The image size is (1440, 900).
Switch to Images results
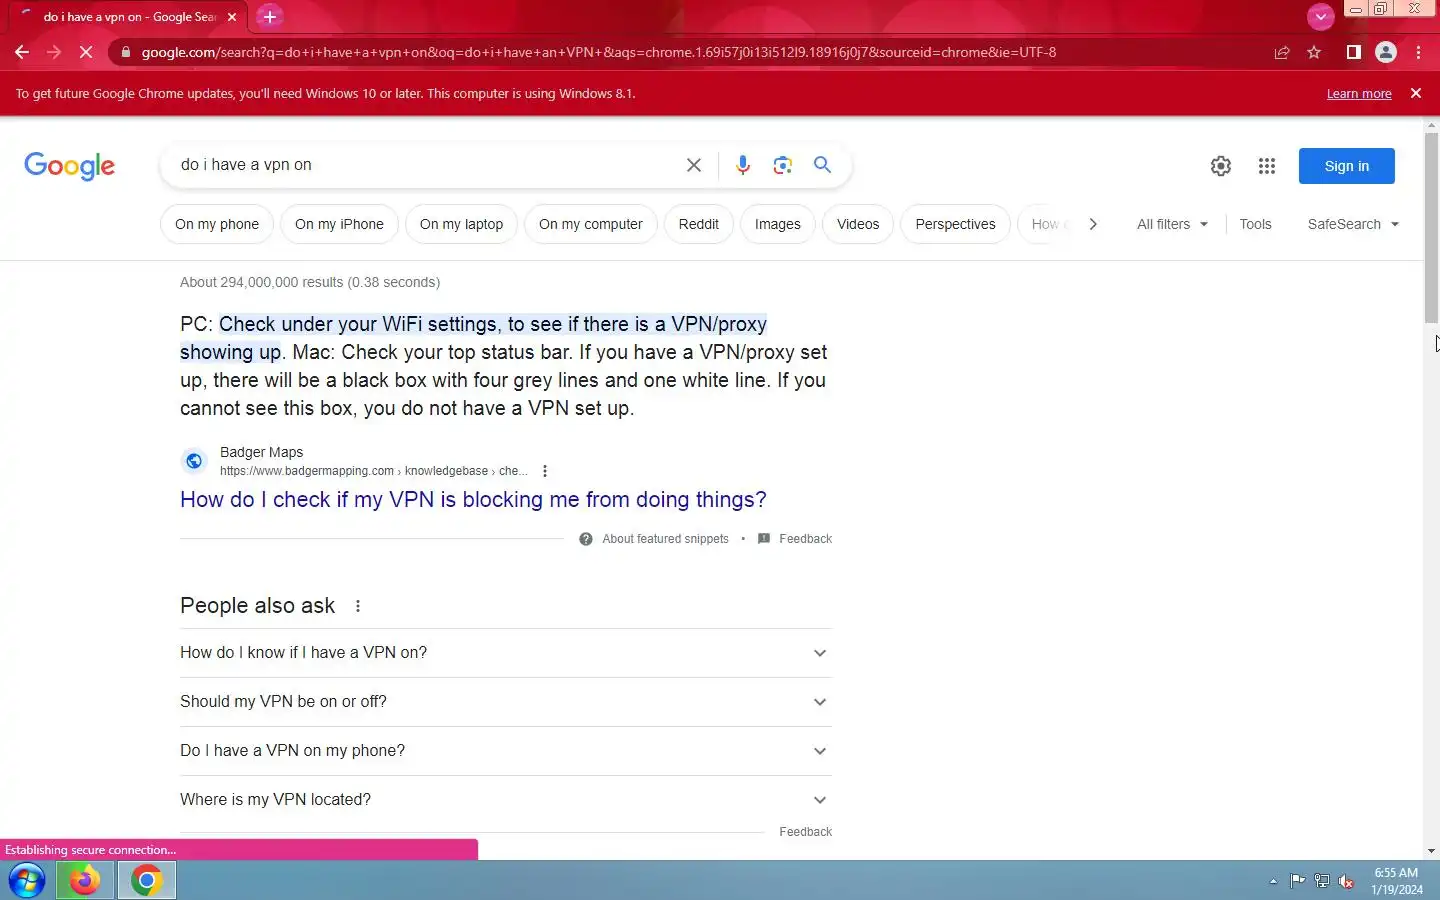click(x=777, y=224)
